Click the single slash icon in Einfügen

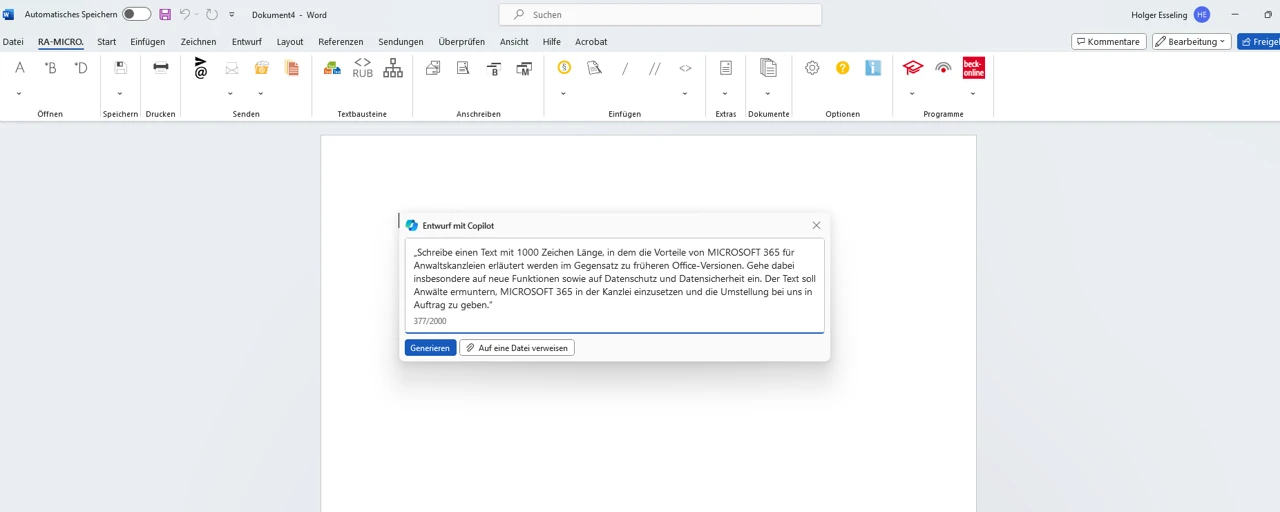click(625, 68)
